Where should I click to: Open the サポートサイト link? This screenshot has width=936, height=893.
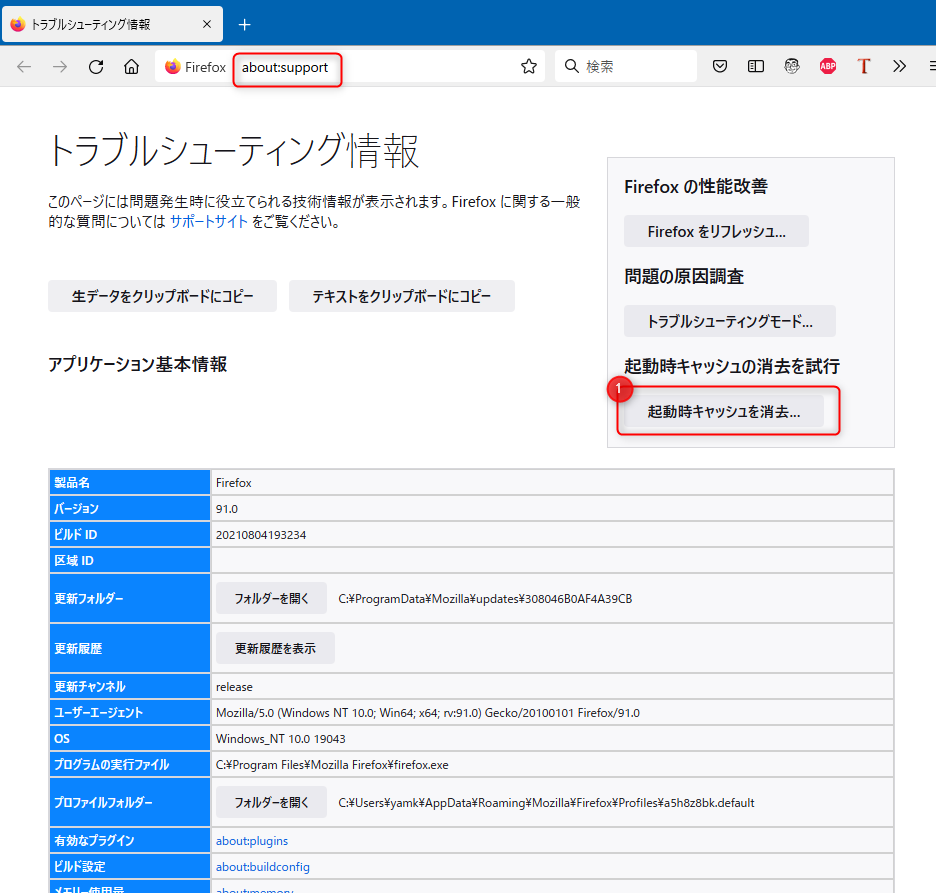click(208, 222)
